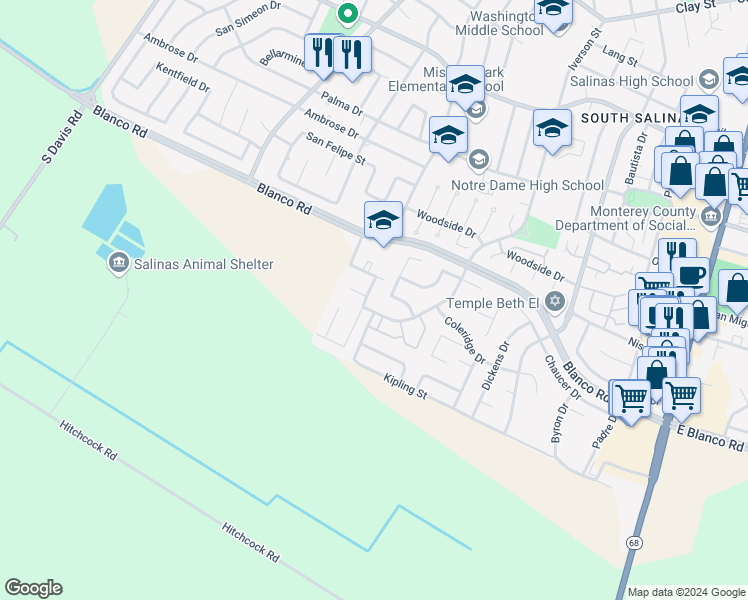Click the Byron Dr street label
Image resolution: width=748 pixels, height=600 pixels.
560,423
